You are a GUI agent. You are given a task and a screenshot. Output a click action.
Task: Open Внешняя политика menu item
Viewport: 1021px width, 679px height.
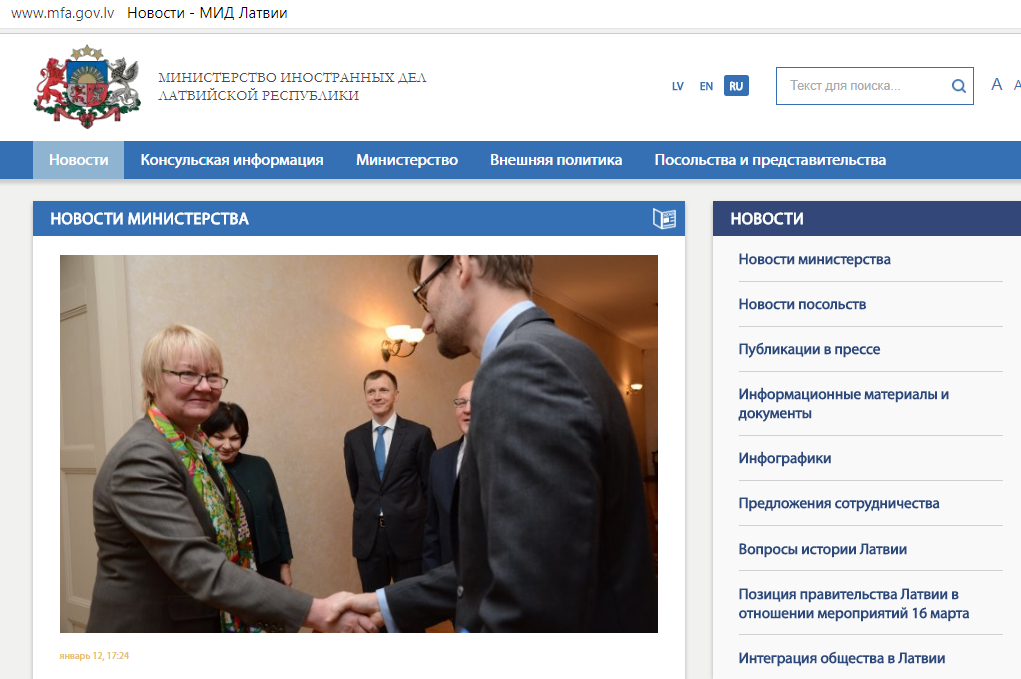point(556,160)
